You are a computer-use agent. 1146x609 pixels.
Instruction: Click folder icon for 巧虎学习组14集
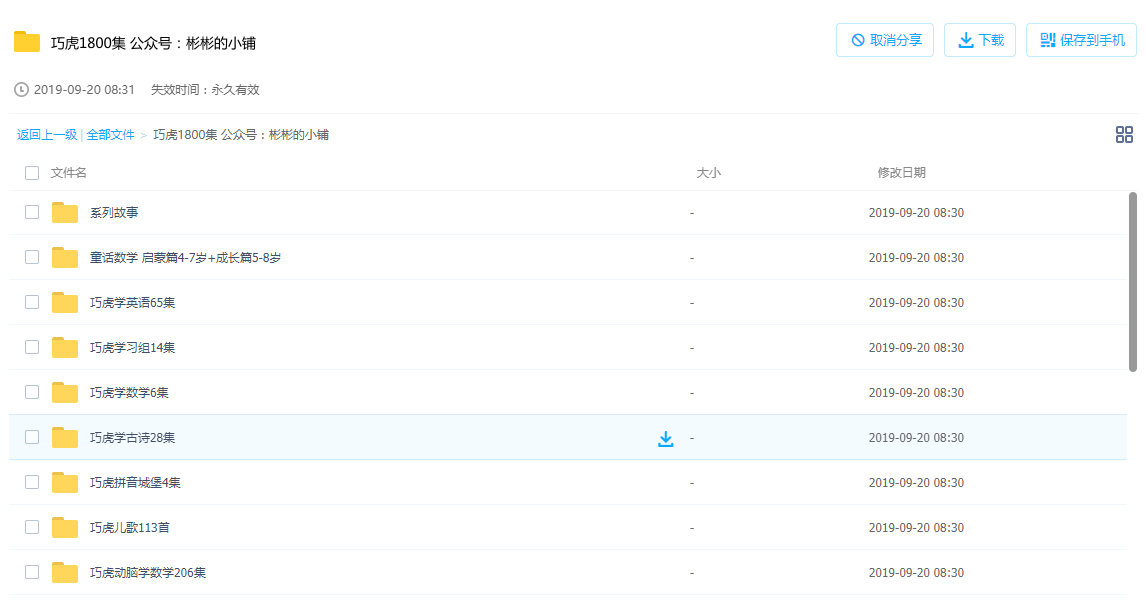pos(65,347)
